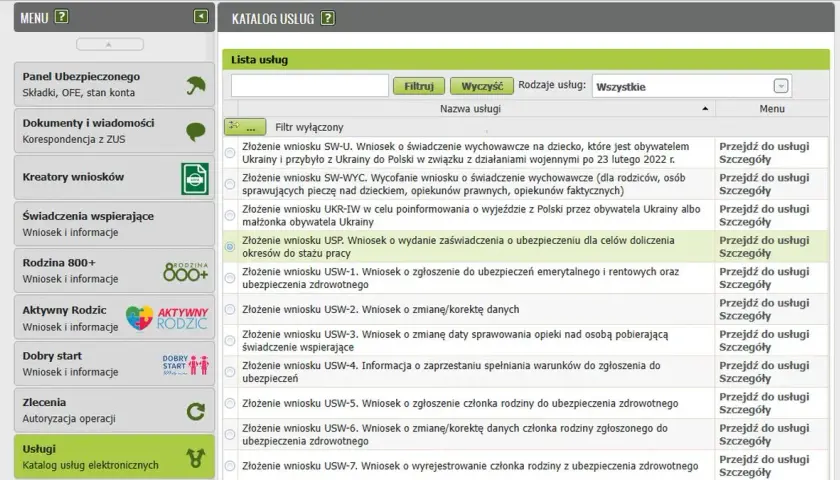Click the Wyczyść button
The image size is (840, 480).
482,86
